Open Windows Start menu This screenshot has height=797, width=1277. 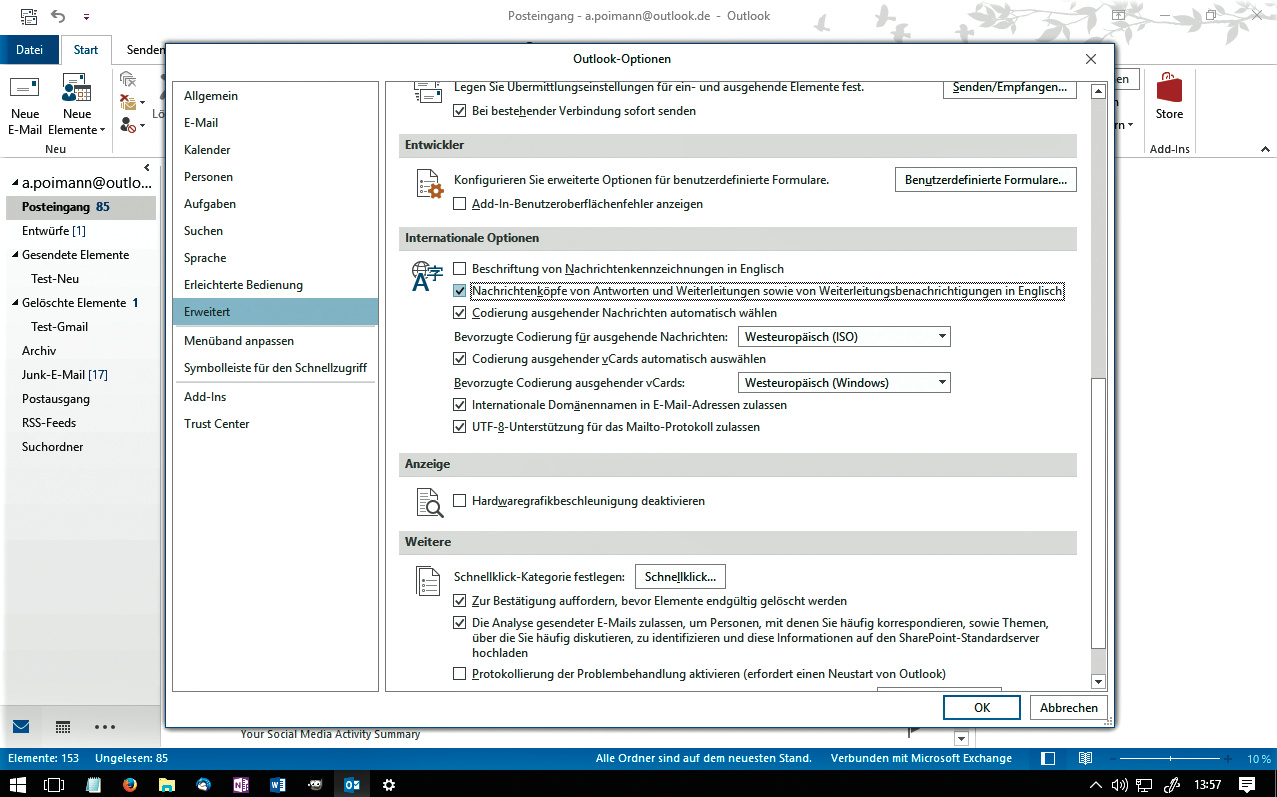19,785
